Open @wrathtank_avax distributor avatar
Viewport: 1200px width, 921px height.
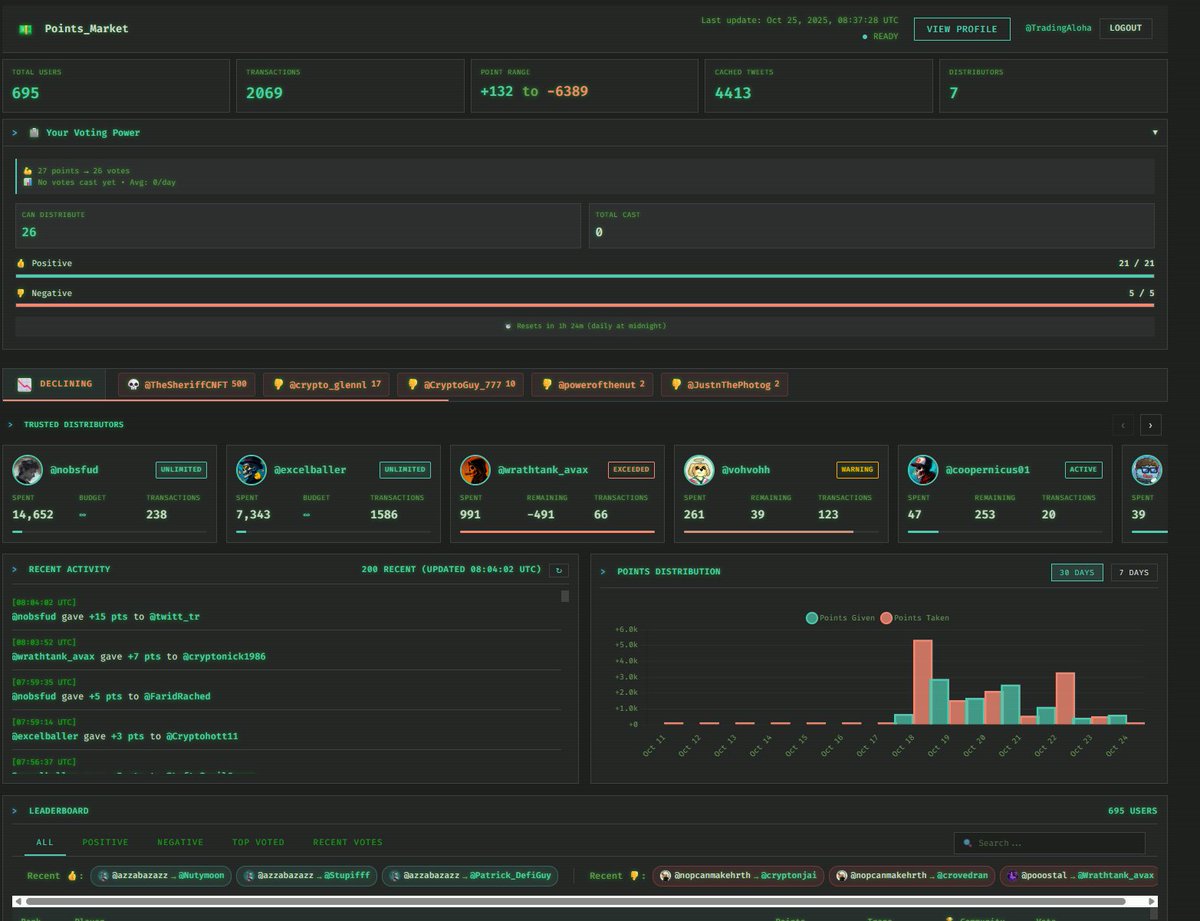click(475, 470)
